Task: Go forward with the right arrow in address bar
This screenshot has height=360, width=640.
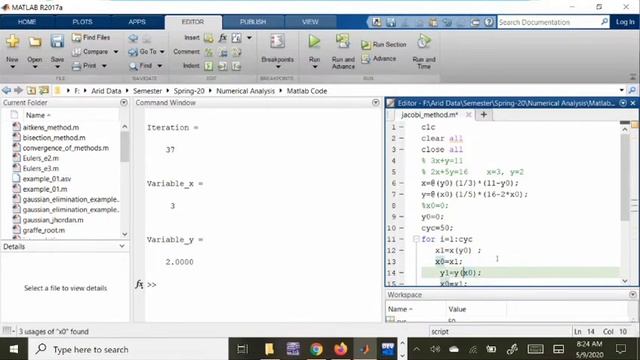Action: click(x=18, y=91)
